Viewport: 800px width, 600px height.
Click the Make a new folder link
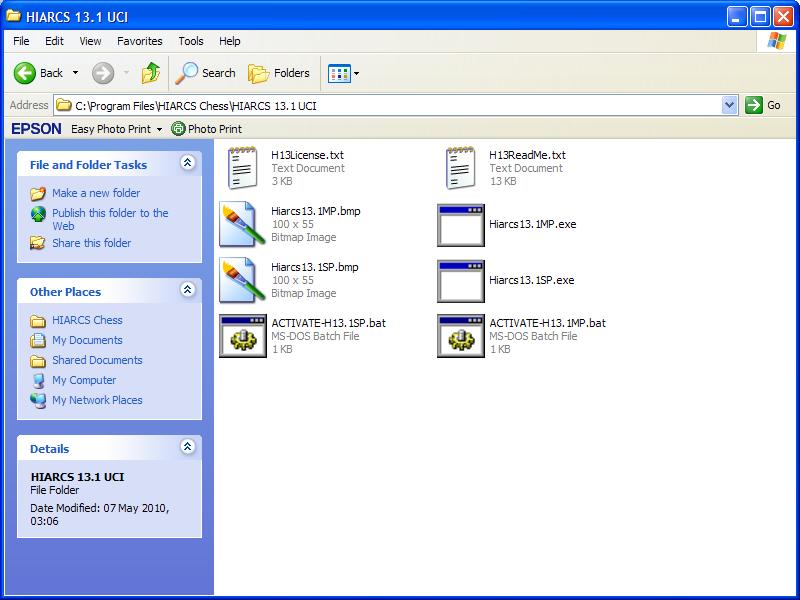[x=96, y=193]
